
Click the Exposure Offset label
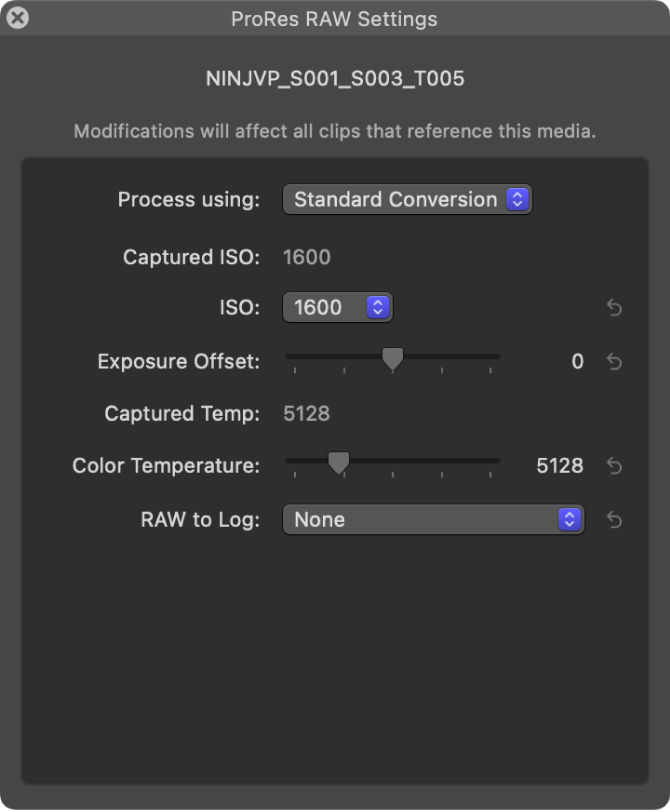tap(178, 362)
